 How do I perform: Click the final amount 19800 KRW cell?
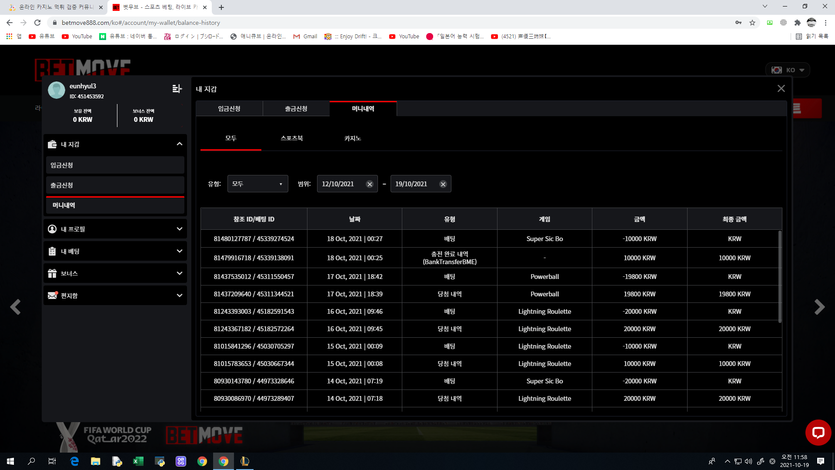pos(734,294)
